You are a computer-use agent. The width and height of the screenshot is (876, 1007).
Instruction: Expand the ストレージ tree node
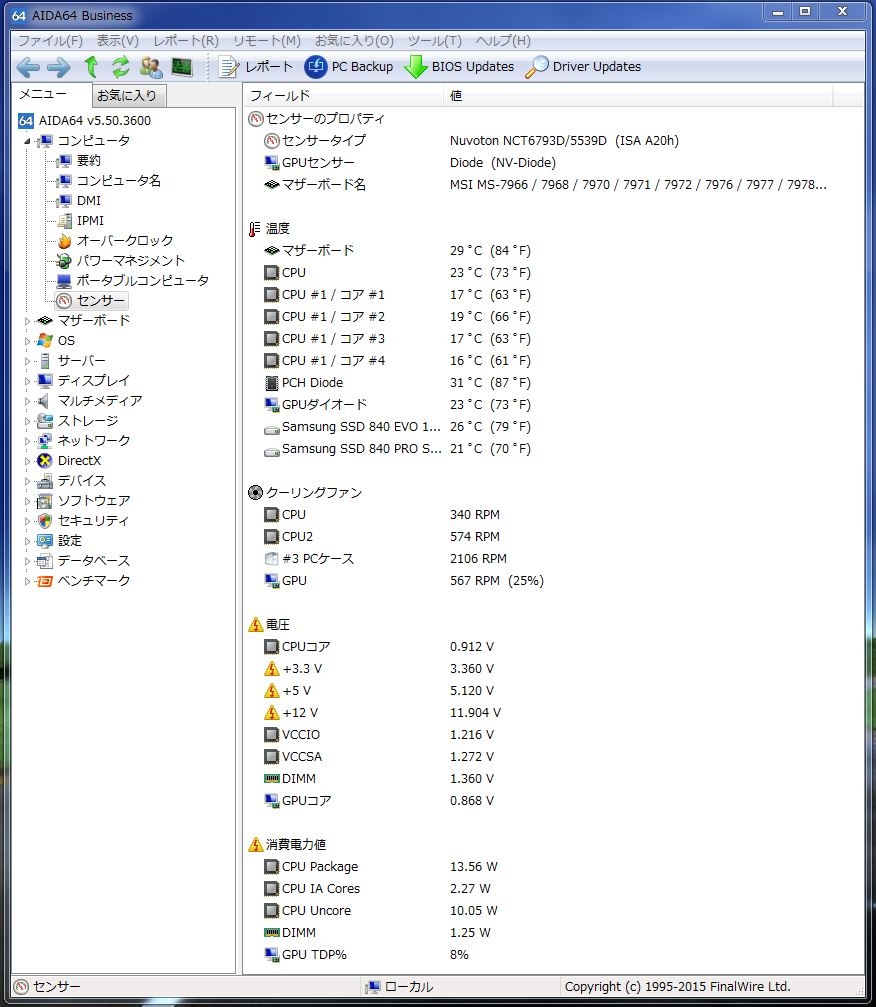click(27, 421)
